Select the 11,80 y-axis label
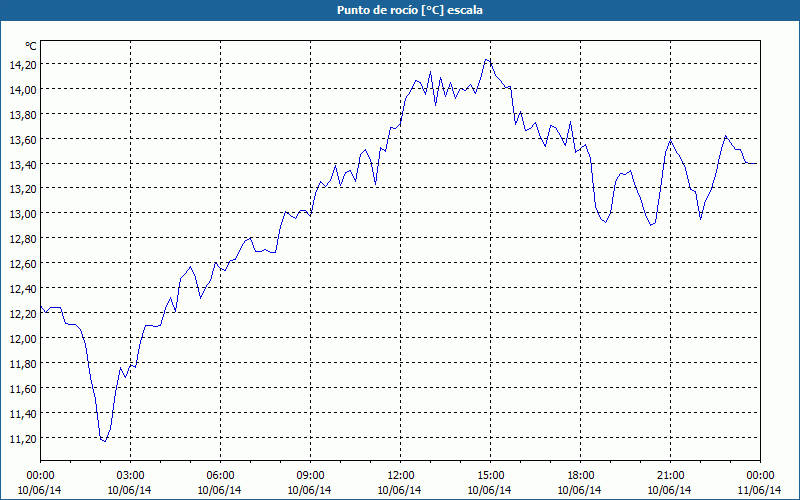The image size is (800, 500). pyautogui.click(x=23, y=364)
